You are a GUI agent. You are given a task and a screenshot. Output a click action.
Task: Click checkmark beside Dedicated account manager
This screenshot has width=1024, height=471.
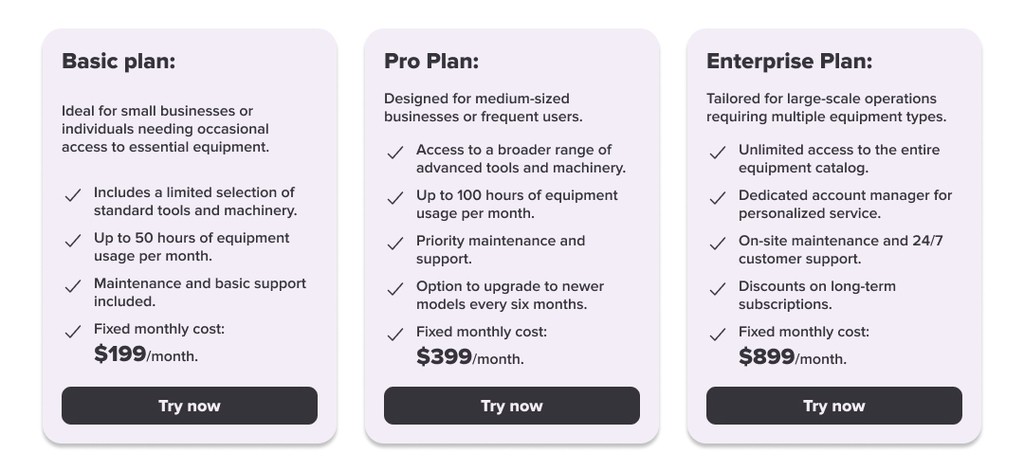717,198
